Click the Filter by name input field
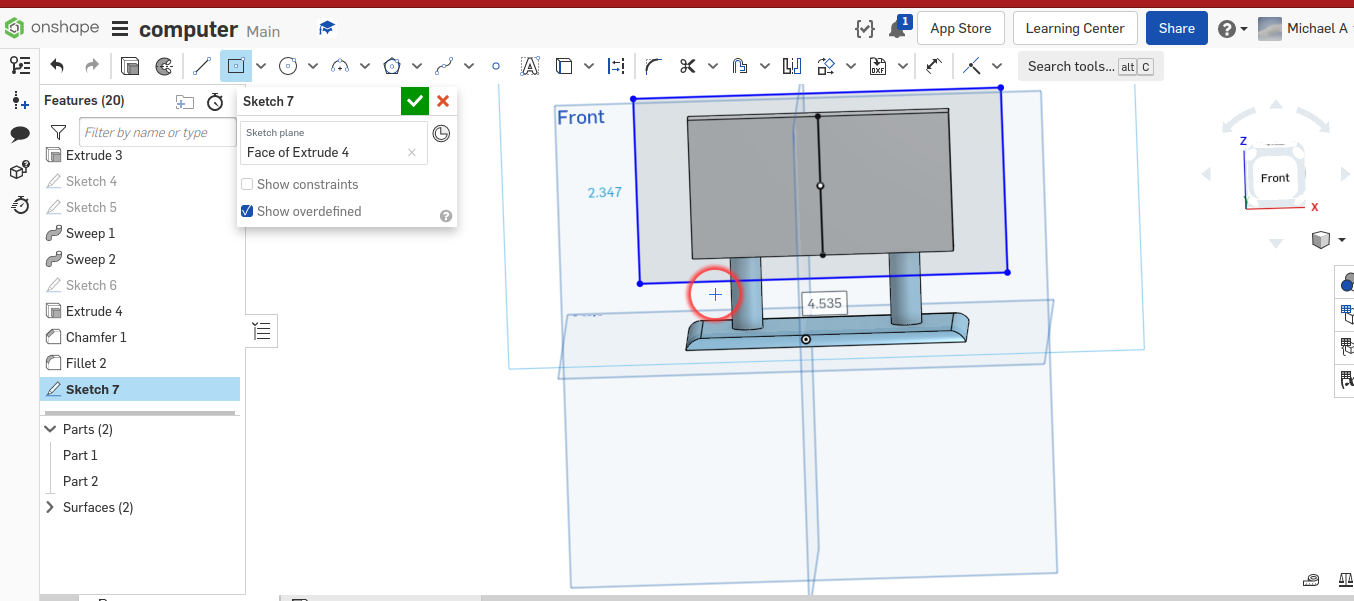The image size is (1354, 601). pyautogui.click(x=155, y=131)
